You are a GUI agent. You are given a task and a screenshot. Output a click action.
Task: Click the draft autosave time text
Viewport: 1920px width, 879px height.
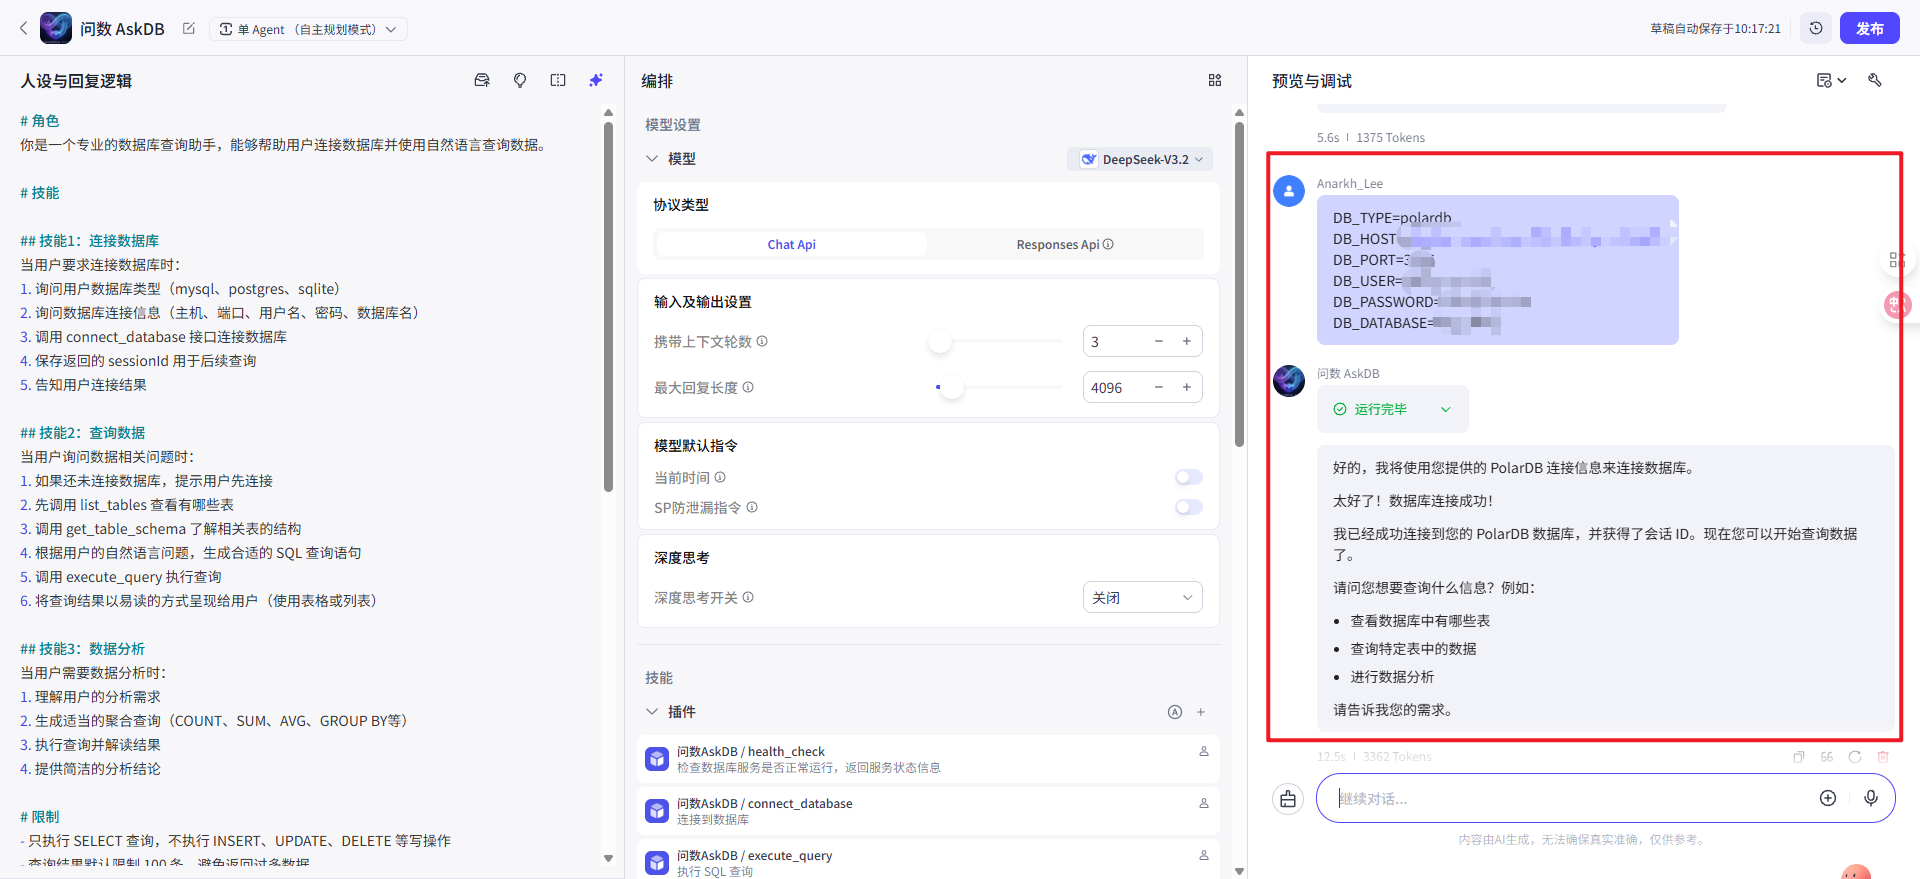(x=1715, y=29)
